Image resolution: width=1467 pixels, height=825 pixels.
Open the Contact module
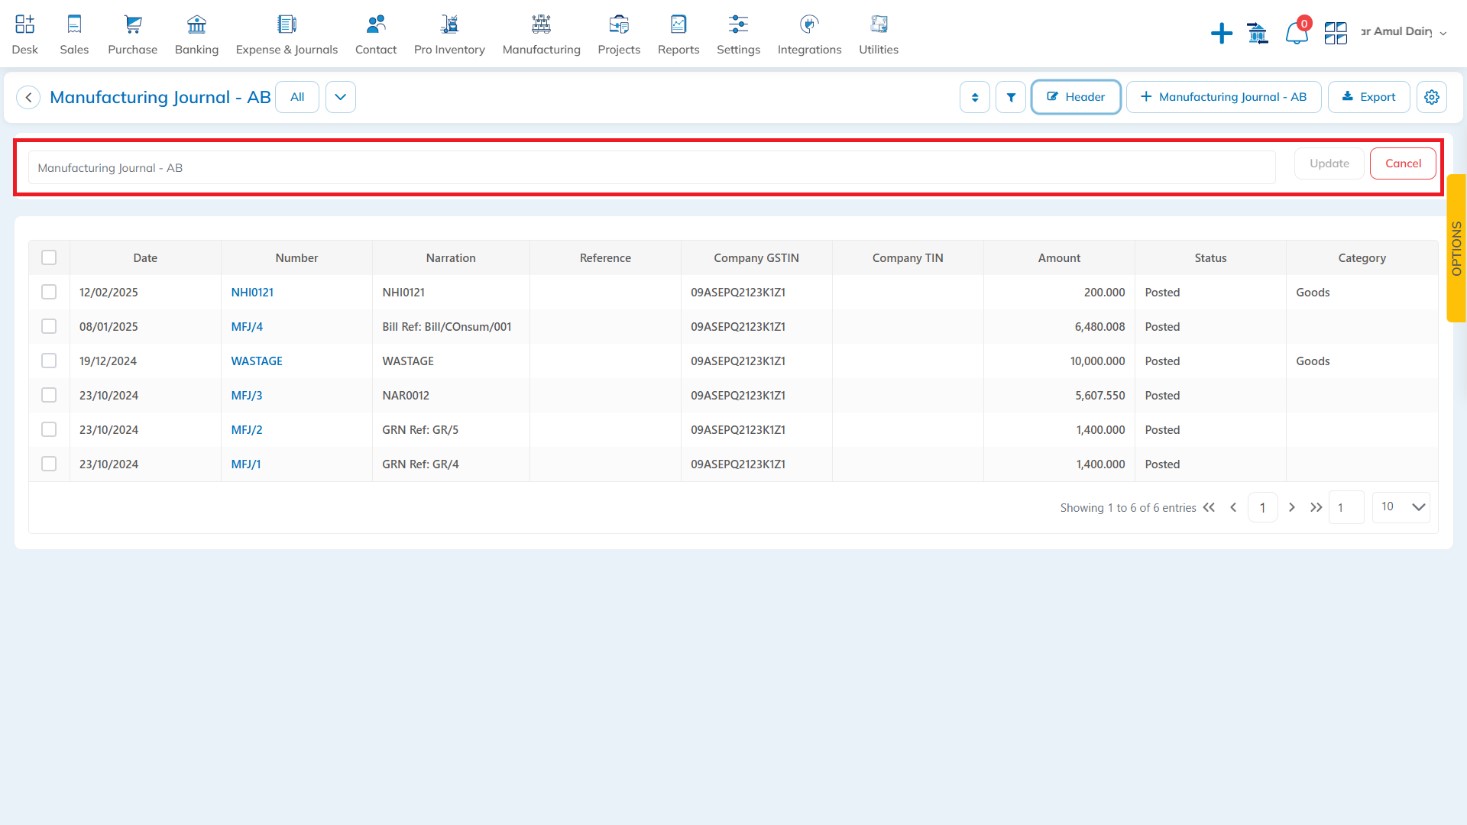(x=376, y=34)
